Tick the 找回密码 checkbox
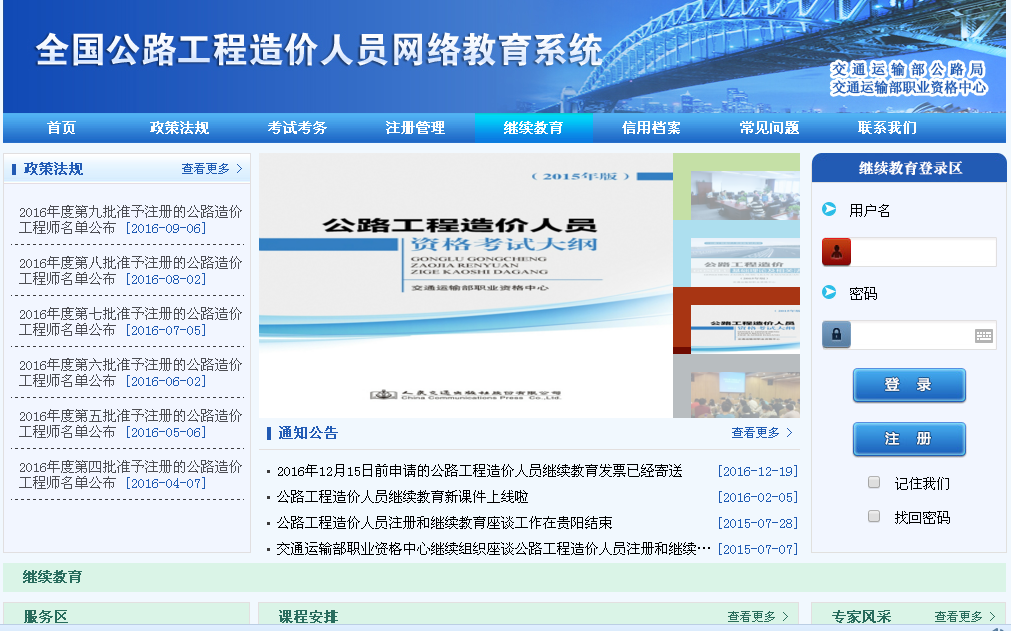The width and height of the screenshot is (1011, 631). (874, 517)
